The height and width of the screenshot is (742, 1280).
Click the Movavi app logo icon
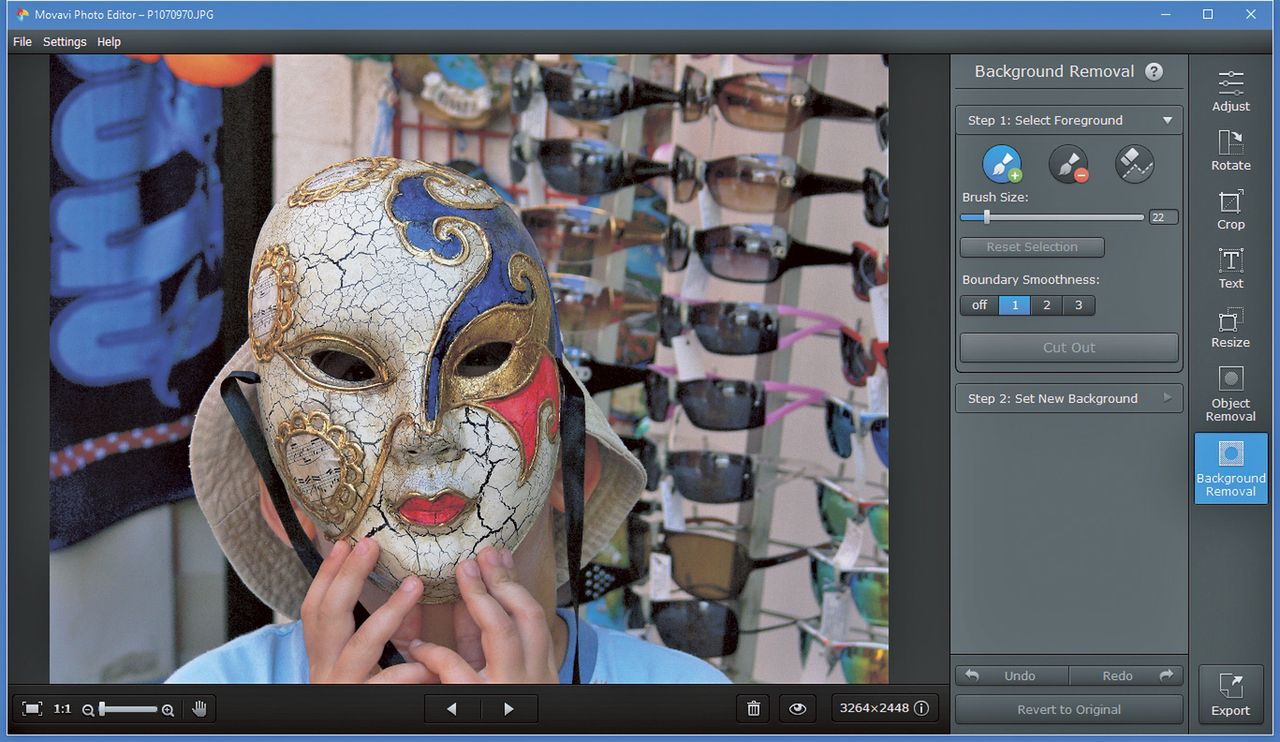click(23, 14)
